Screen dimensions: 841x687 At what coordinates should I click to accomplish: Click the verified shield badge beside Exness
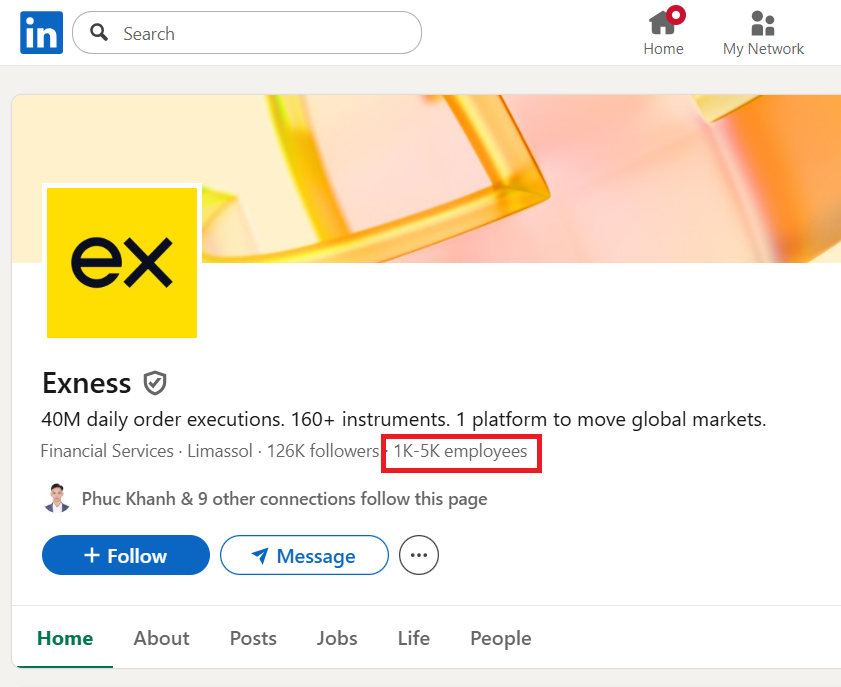[154, 383]
